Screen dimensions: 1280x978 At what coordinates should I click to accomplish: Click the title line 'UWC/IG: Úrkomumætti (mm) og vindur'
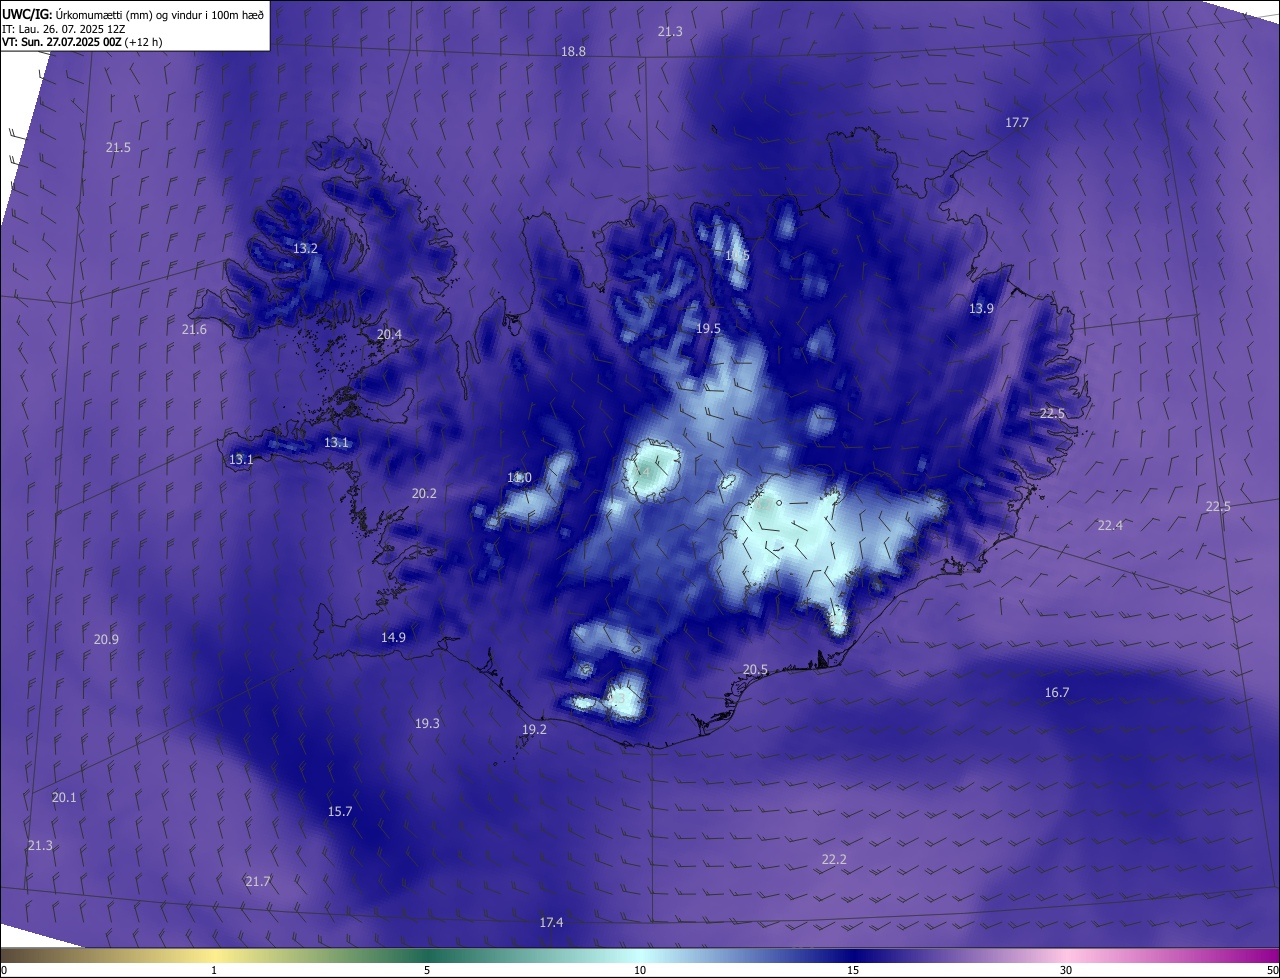[133, 14]
